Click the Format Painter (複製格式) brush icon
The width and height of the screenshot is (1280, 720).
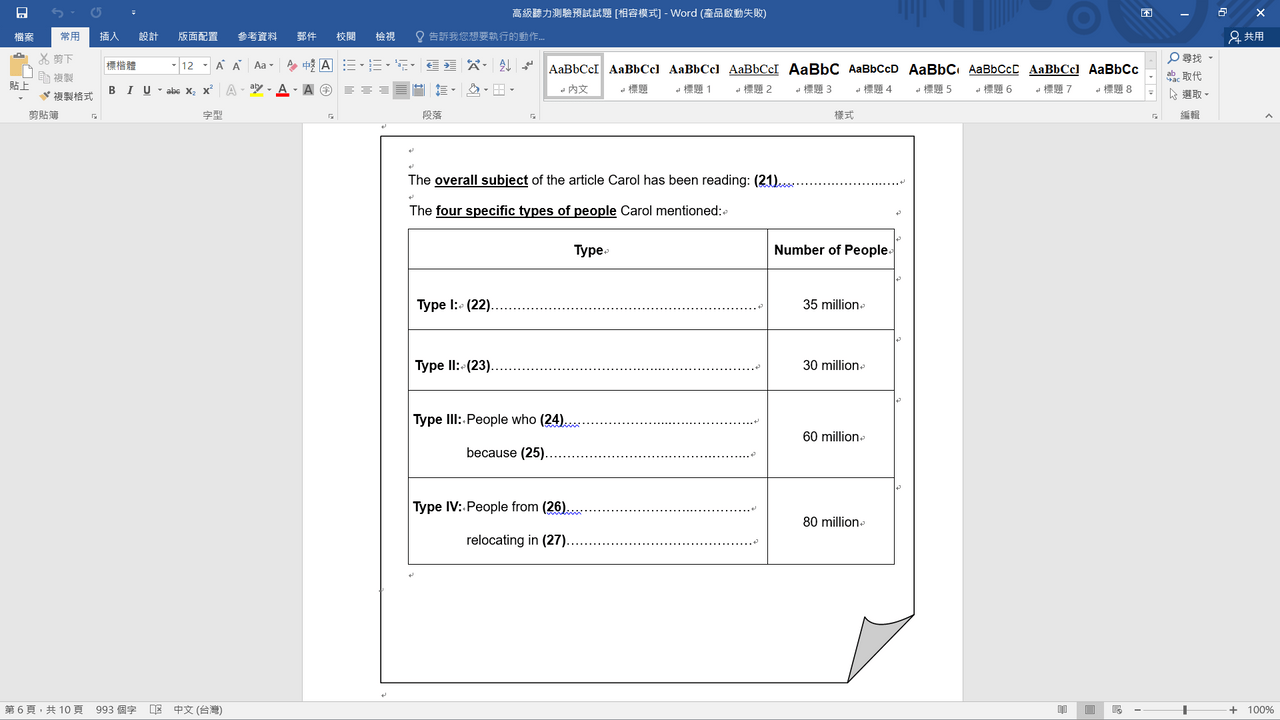pos(45,96)
